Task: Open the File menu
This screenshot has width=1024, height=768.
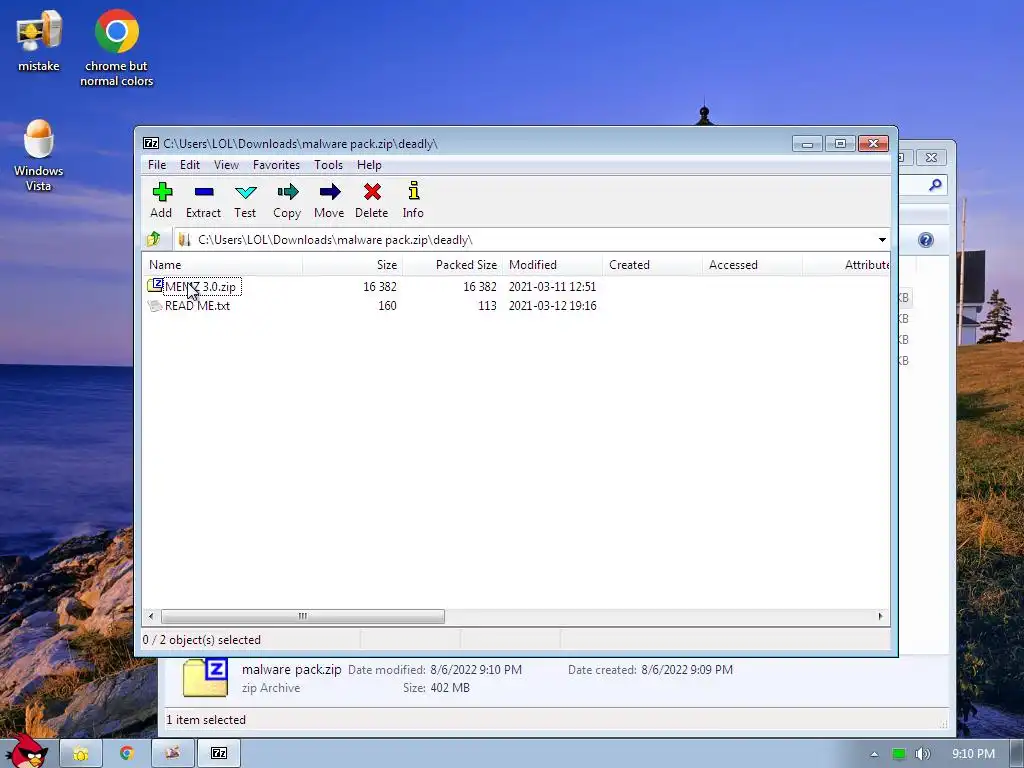Action: [157, 165]
